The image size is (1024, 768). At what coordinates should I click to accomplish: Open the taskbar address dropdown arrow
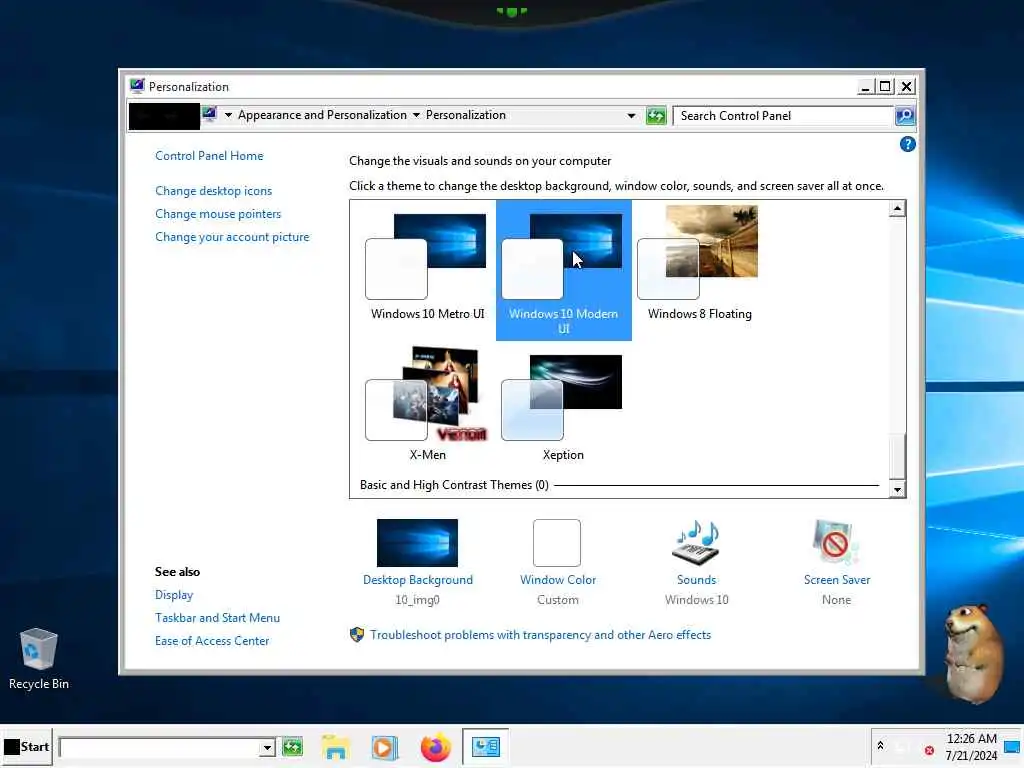[x=266, y=747]
